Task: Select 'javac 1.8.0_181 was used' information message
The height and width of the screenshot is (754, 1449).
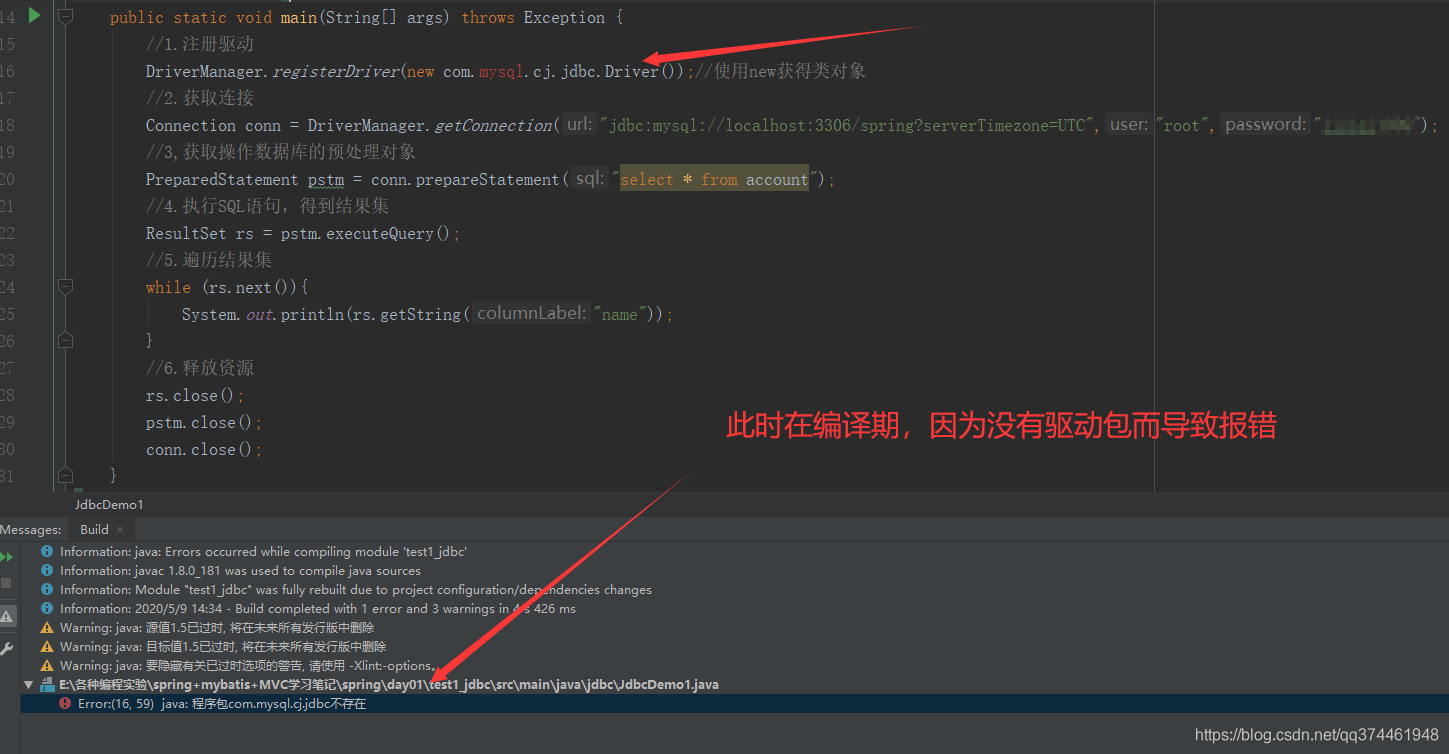Action: (240, 571)
